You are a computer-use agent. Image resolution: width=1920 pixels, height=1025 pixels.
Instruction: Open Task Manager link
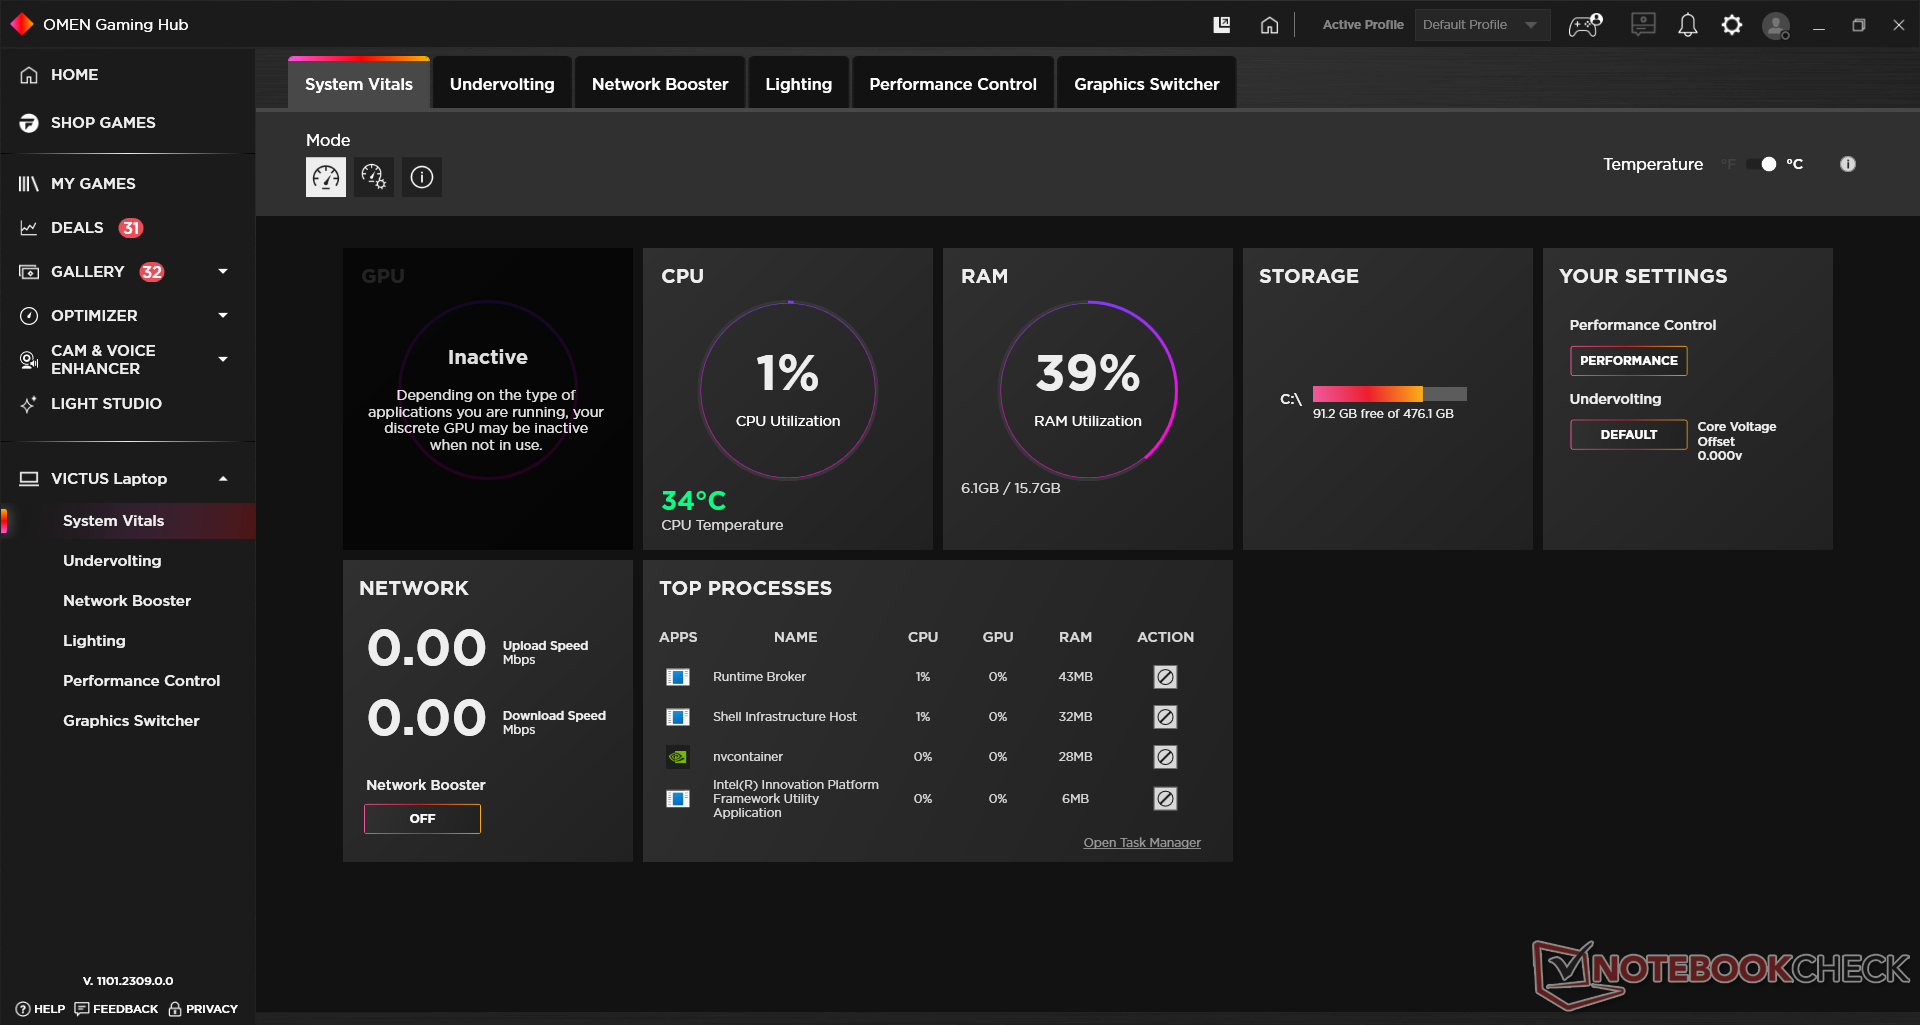1142,843
